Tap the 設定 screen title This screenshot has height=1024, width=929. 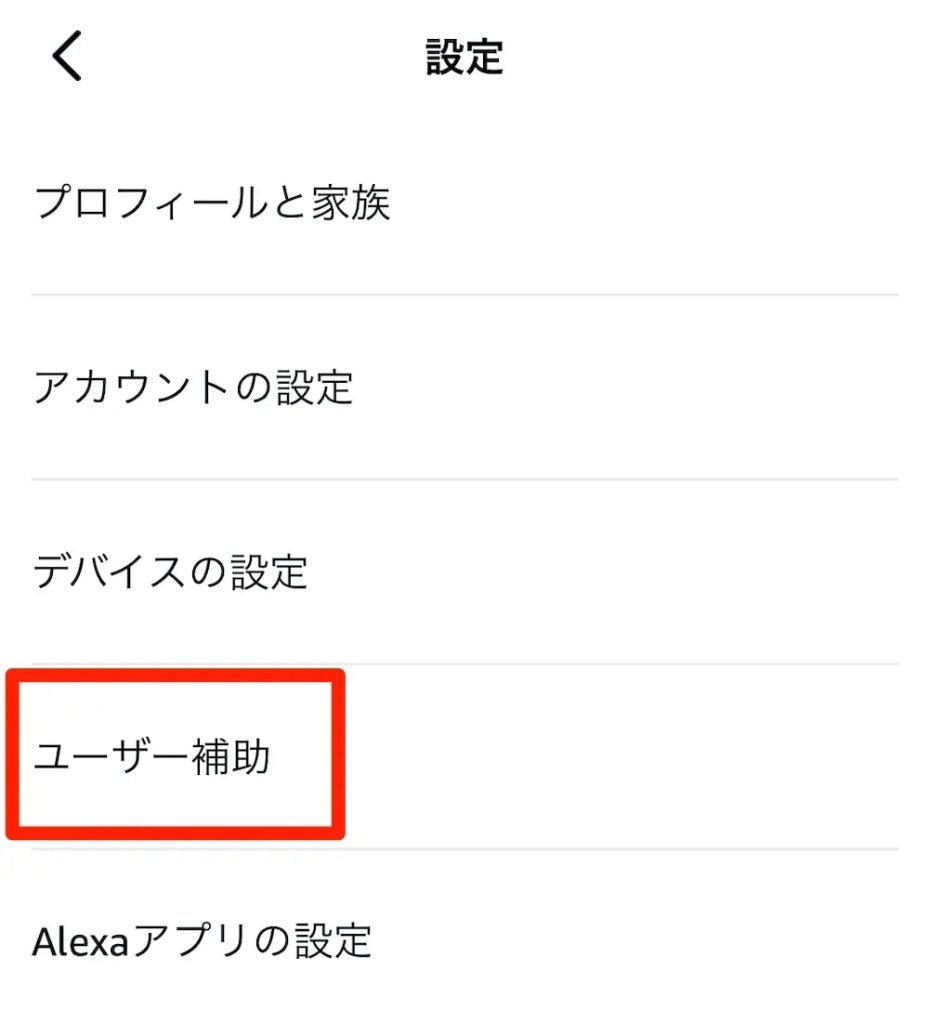click(x=464, y=59)
